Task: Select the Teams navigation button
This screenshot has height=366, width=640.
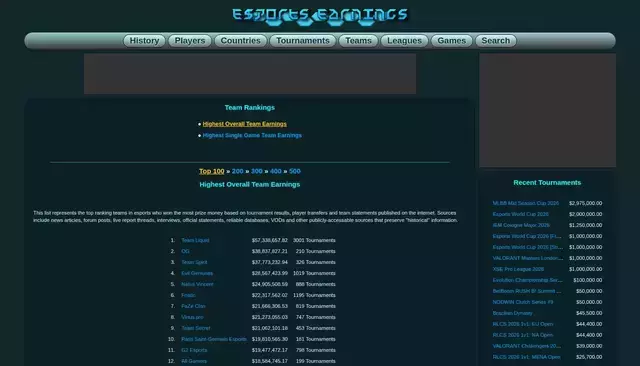Action: [358, 41]
